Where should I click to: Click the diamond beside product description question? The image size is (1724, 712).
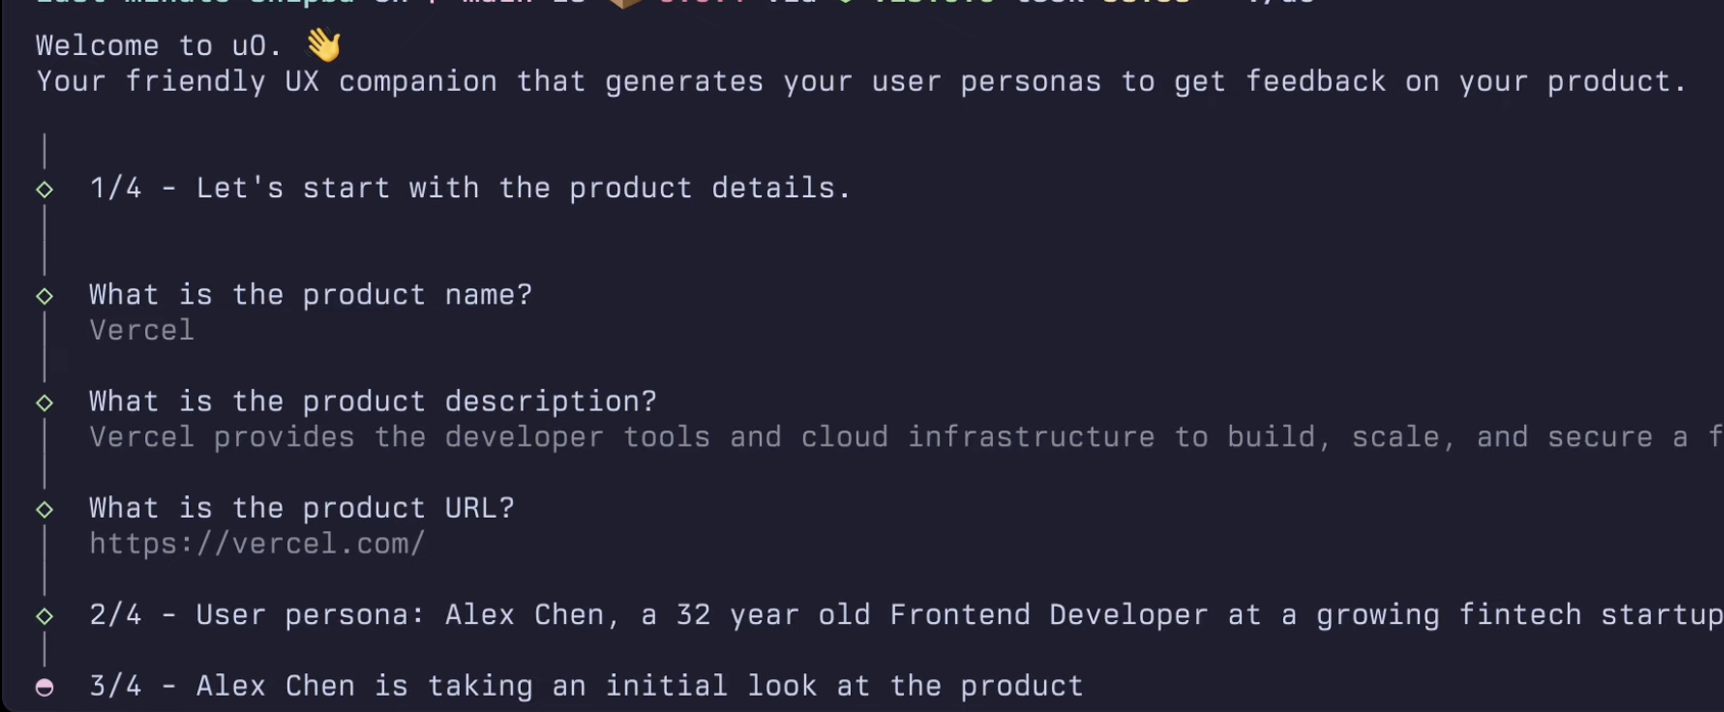(x=45, y=403)
